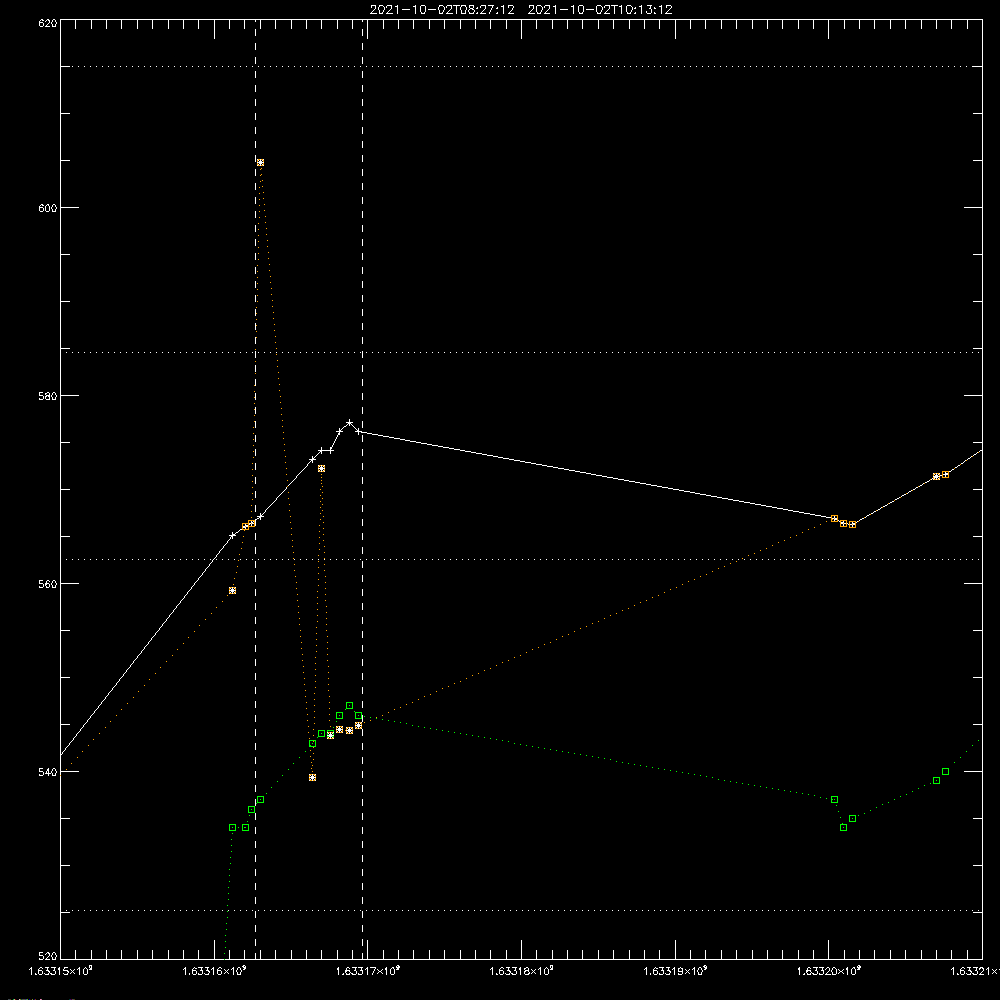Click the x-axis label 1.63318×10⁹
This screenshot has height=1000, width=1000.
tap(522, 971)
